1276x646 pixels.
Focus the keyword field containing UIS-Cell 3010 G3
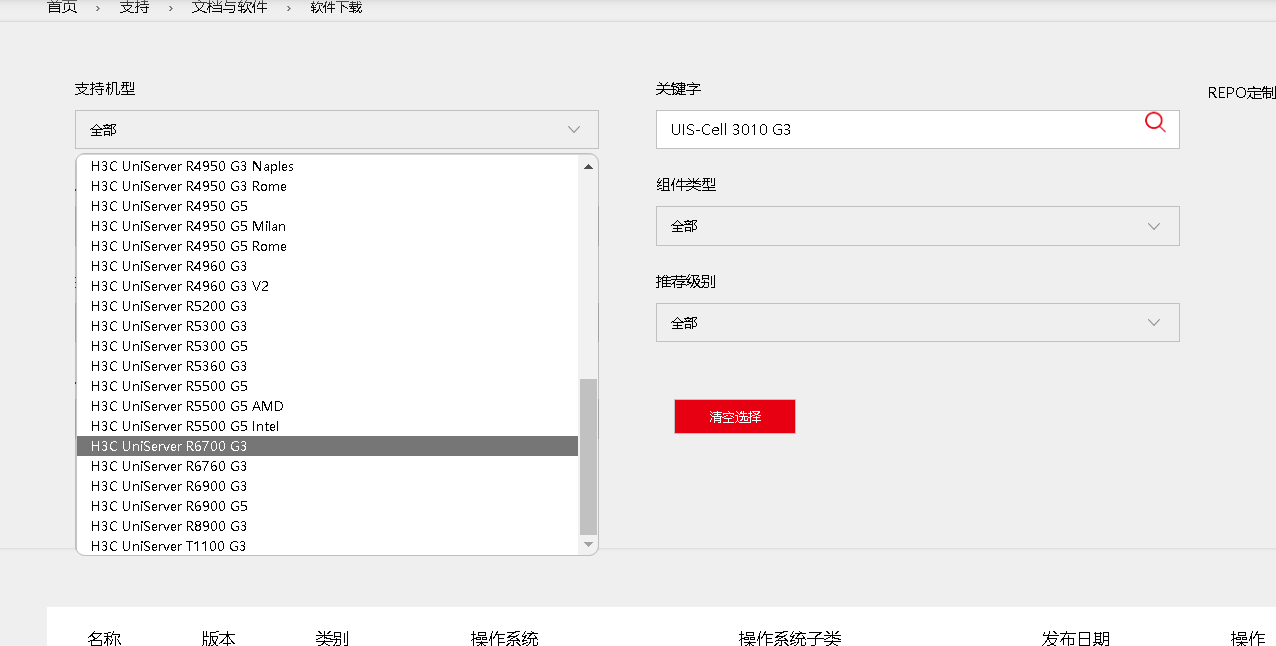[917, 130]
